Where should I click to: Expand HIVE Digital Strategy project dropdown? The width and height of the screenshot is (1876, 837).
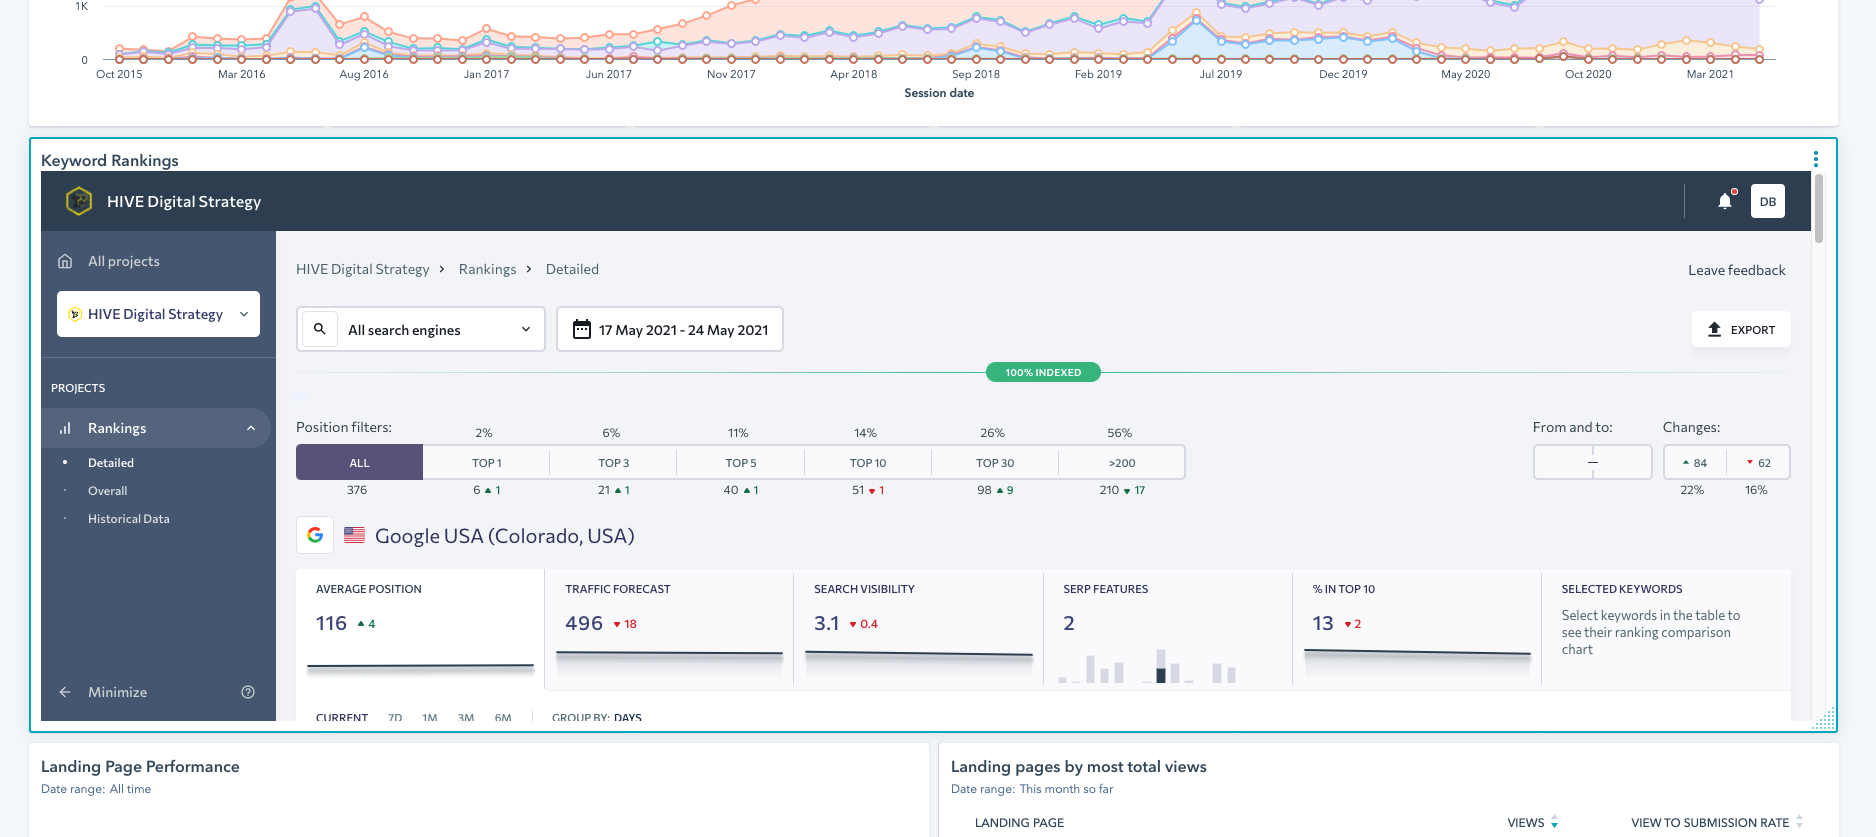158,314
